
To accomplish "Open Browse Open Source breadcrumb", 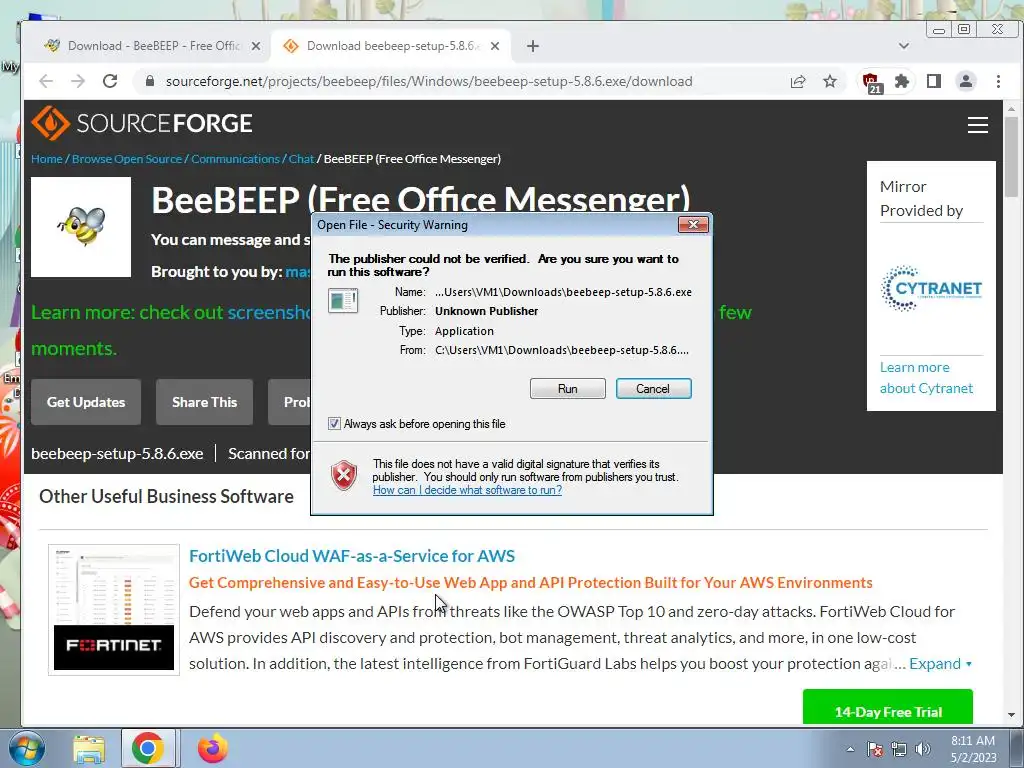I will 127,159.
